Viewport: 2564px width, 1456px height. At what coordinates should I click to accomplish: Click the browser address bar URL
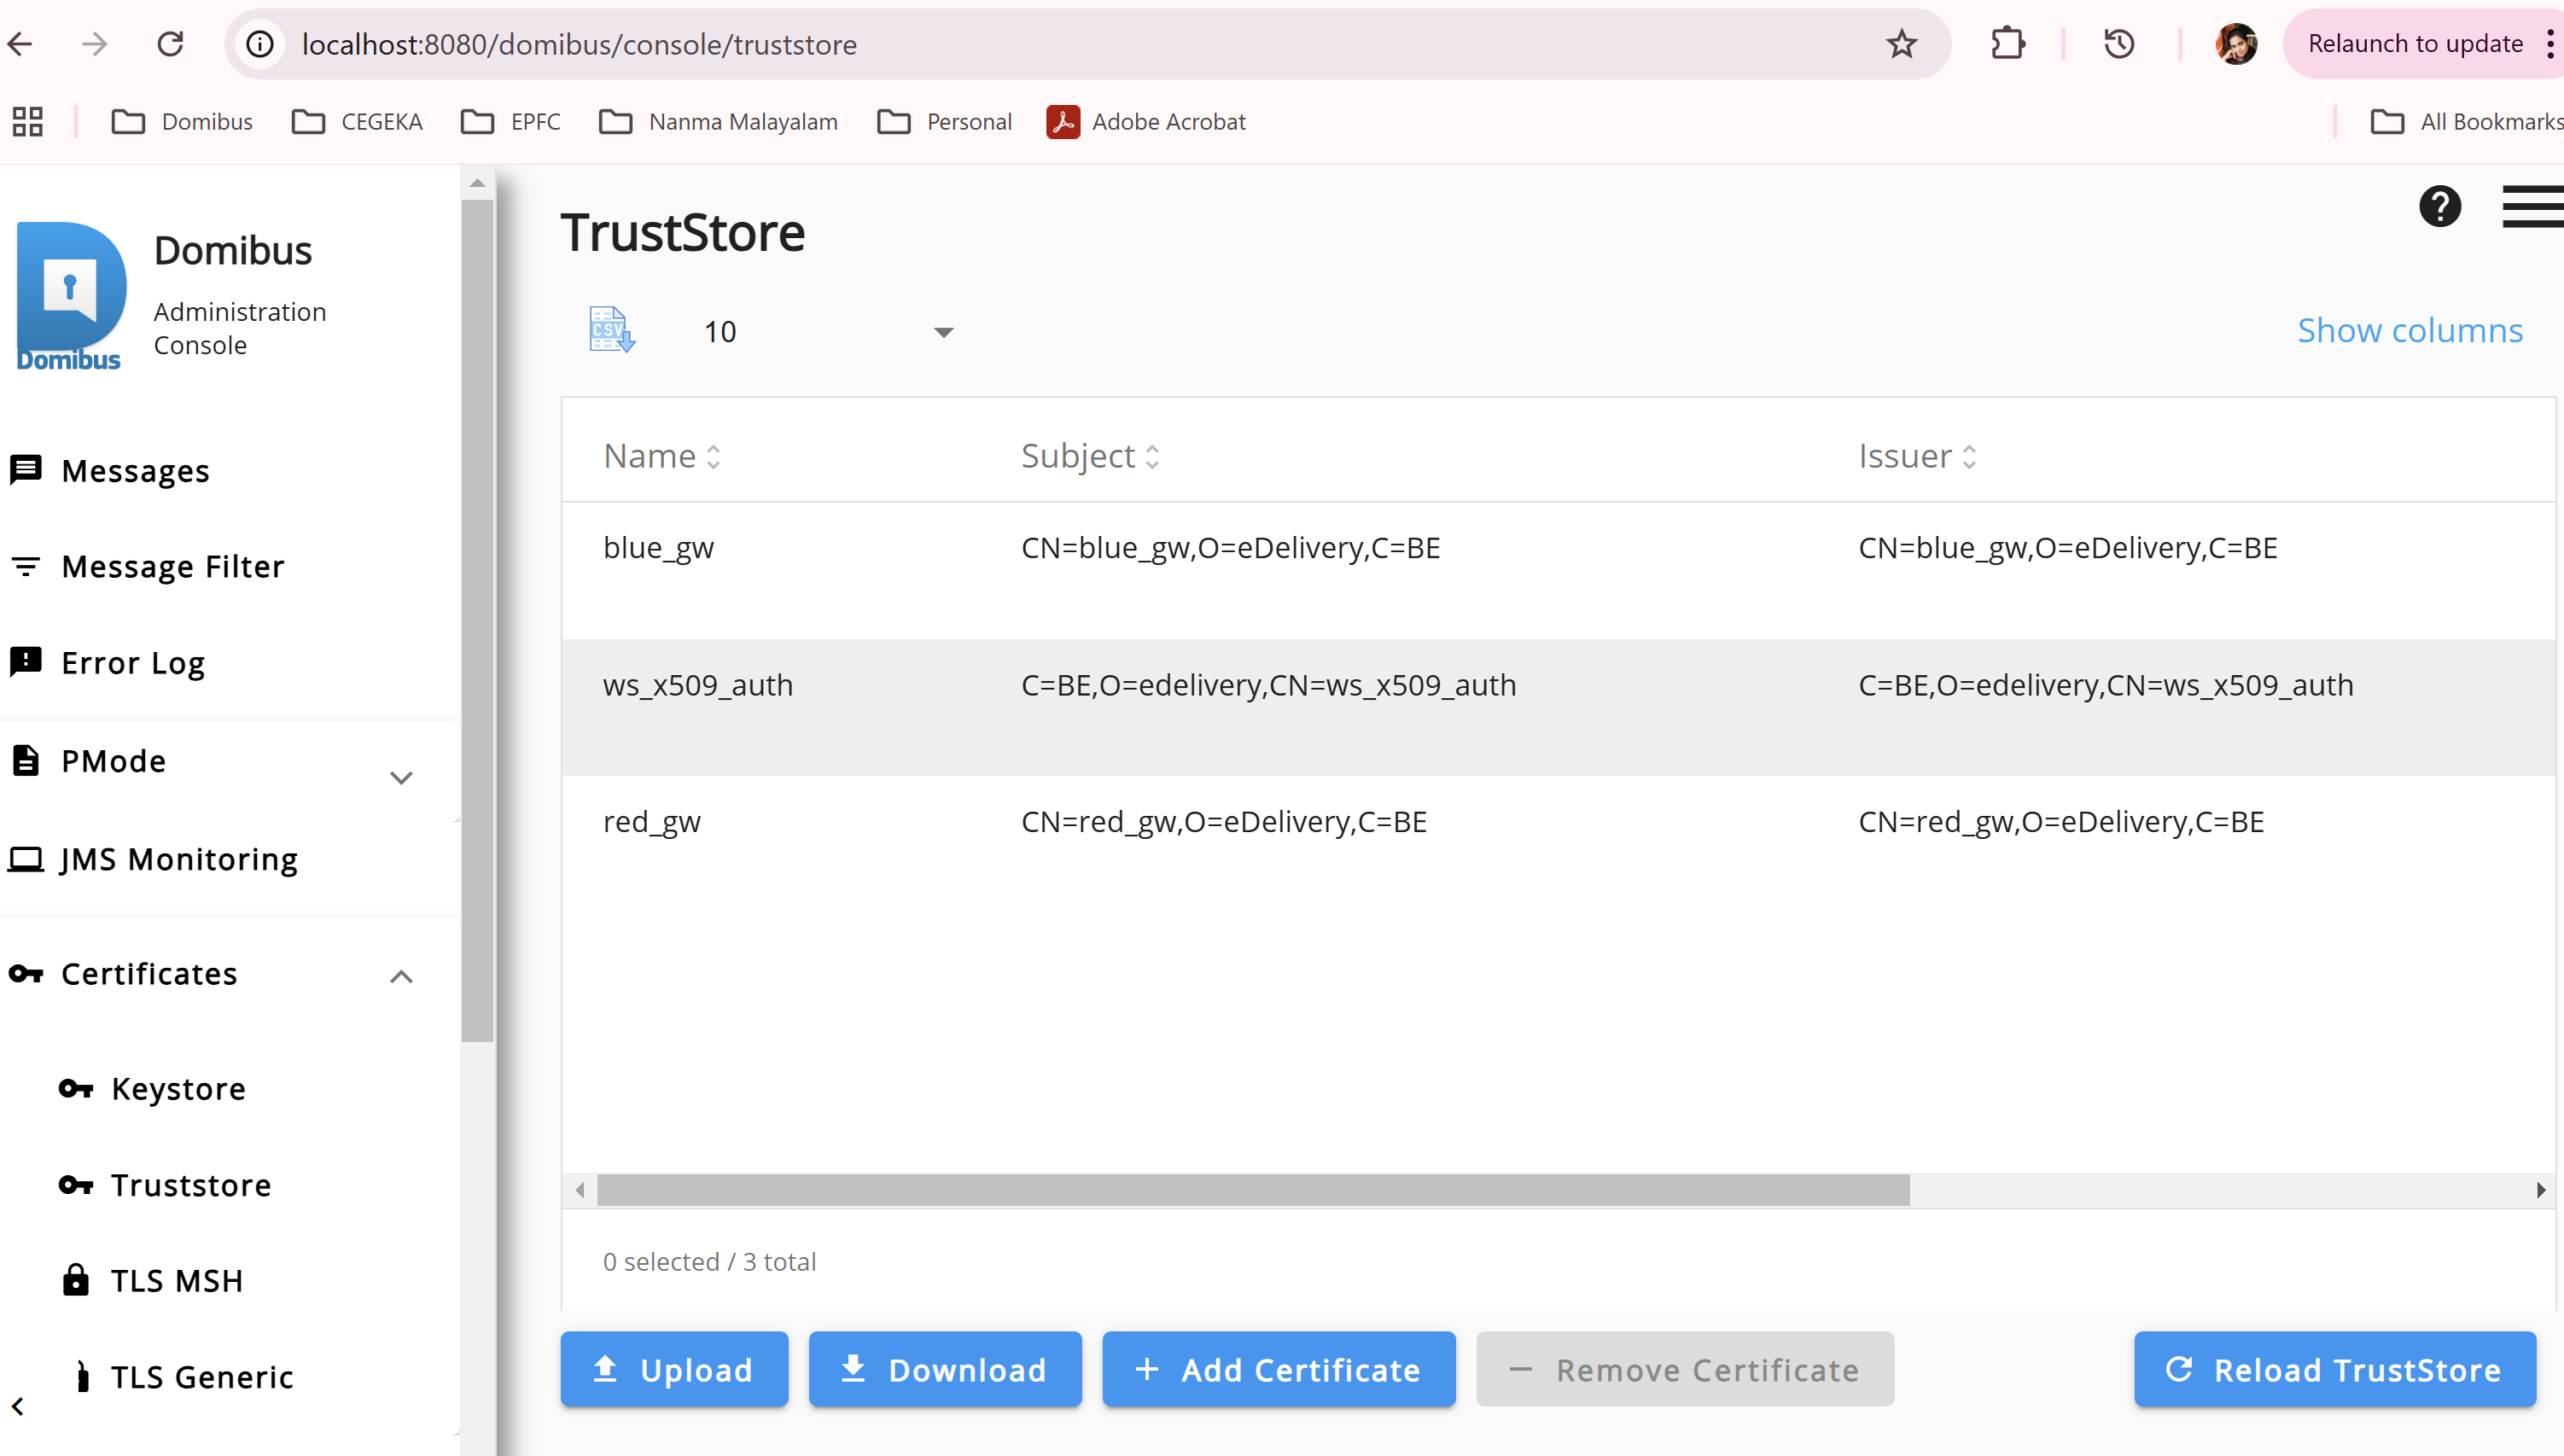pos(579,44)
